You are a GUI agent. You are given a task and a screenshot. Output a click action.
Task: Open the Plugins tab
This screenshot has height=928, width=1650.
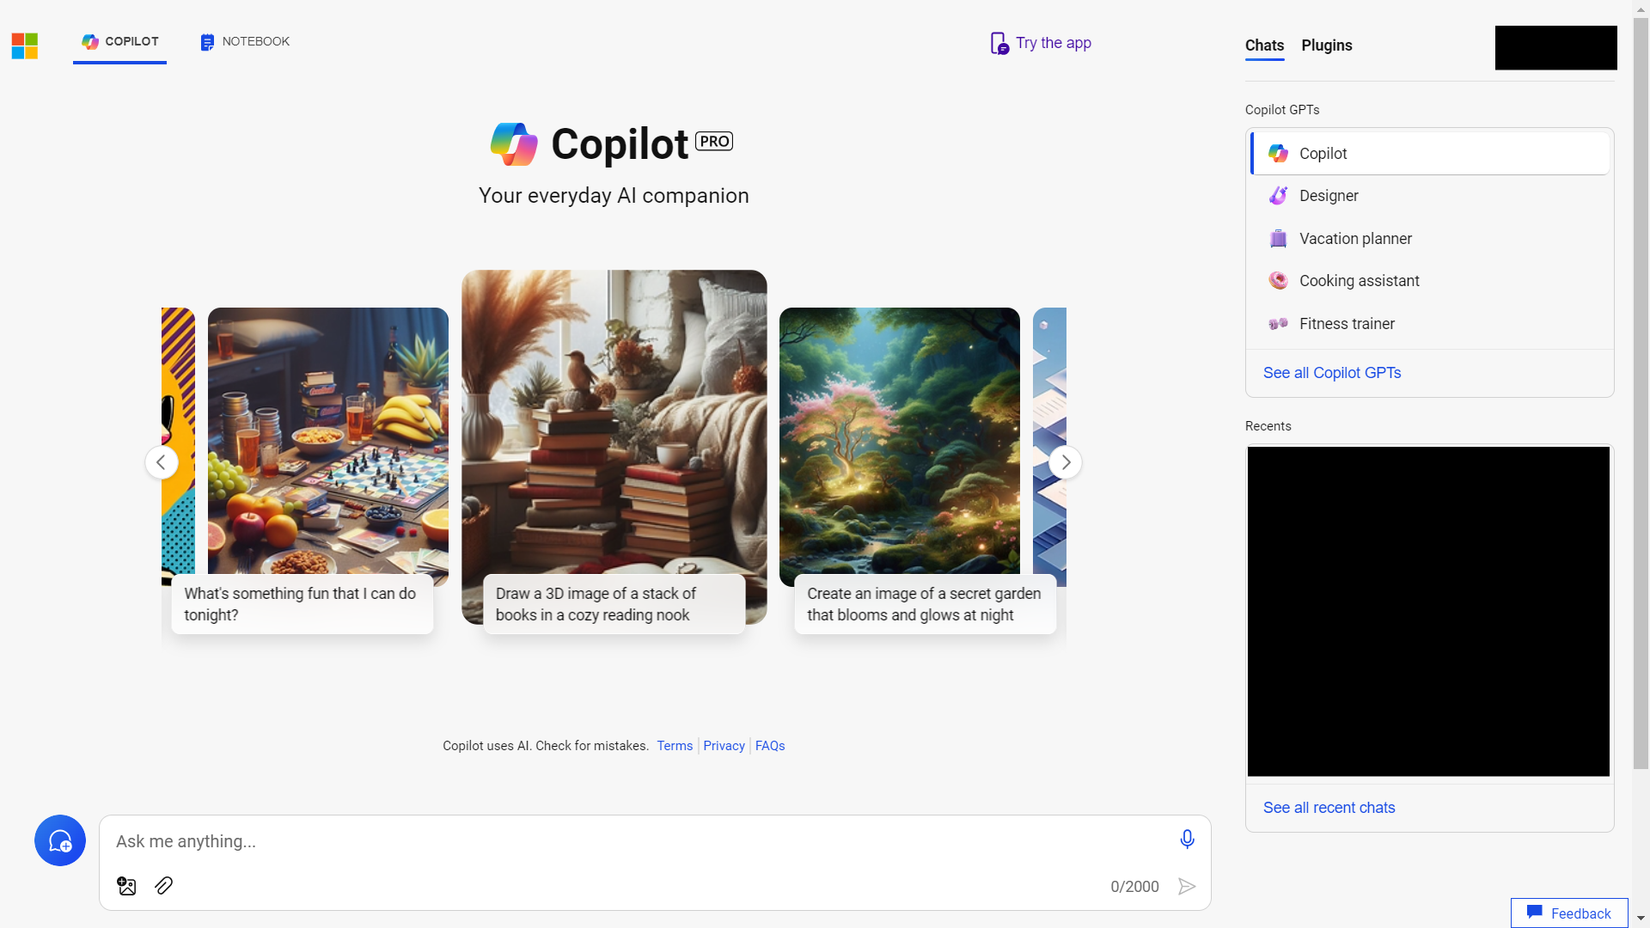(1326, 46)
